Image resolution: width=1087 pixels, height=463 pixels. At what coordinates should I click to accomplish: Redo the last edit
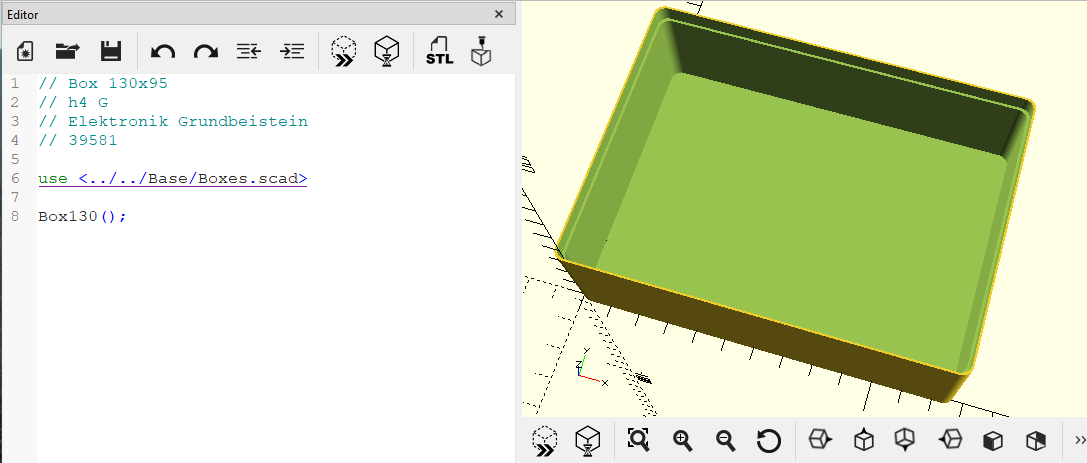(x=206, y=51)
